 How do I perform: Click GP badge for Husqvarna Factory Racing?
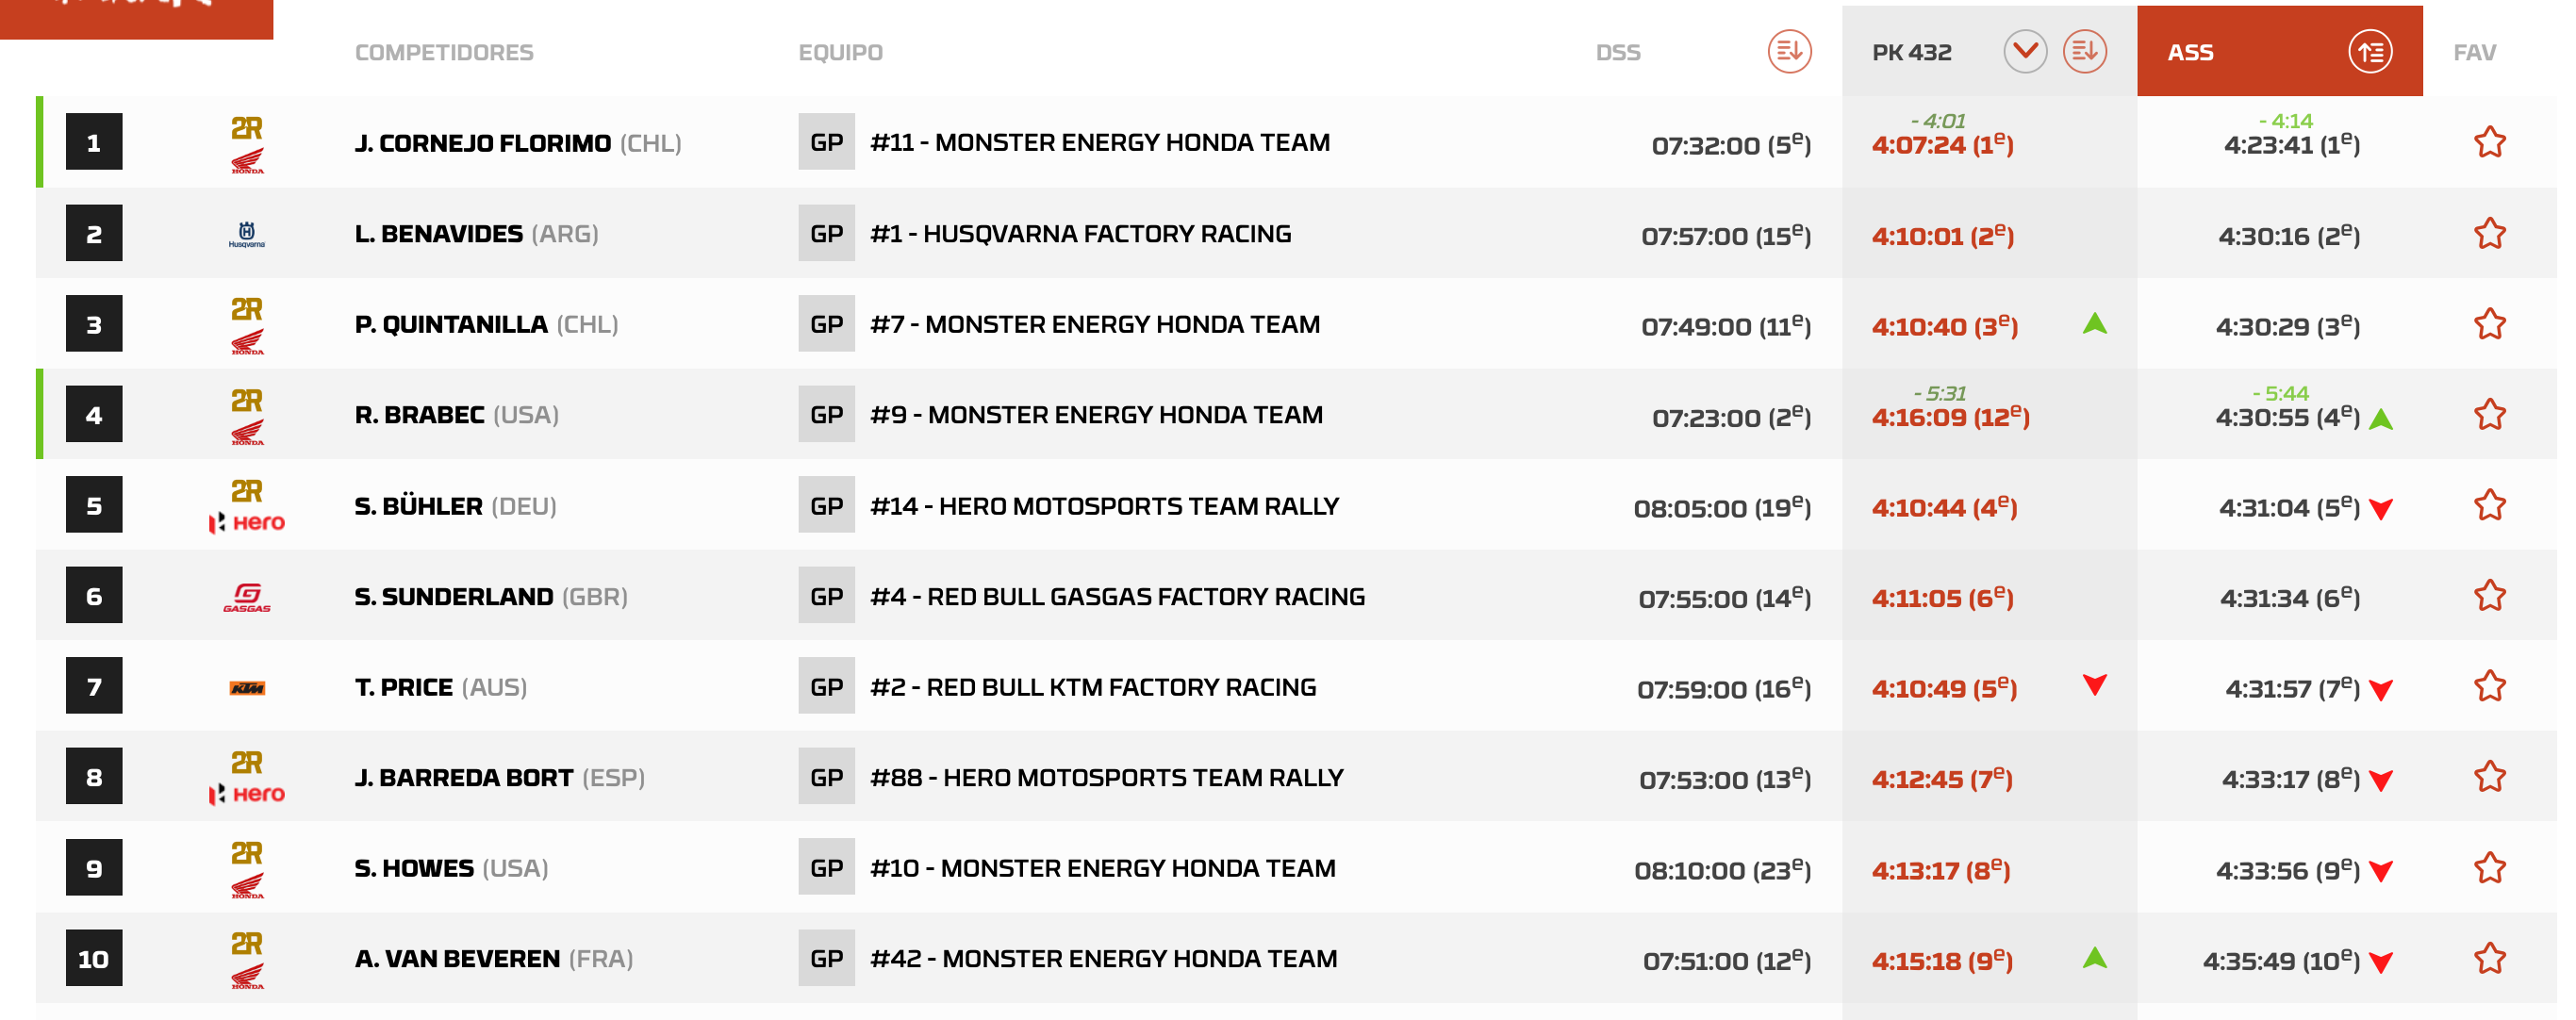[826, 233]
